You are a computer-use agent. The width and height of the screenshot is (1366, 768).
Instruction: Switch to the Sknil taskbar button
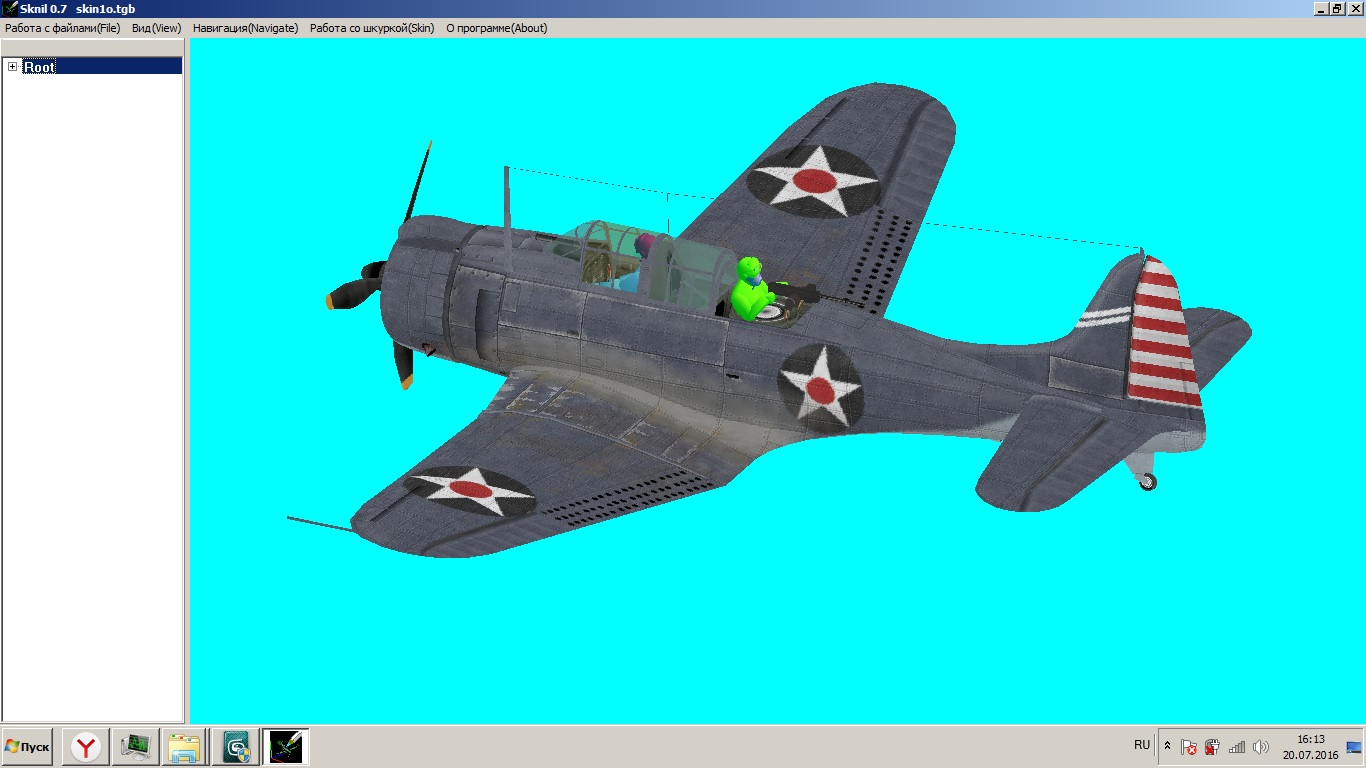286,747
